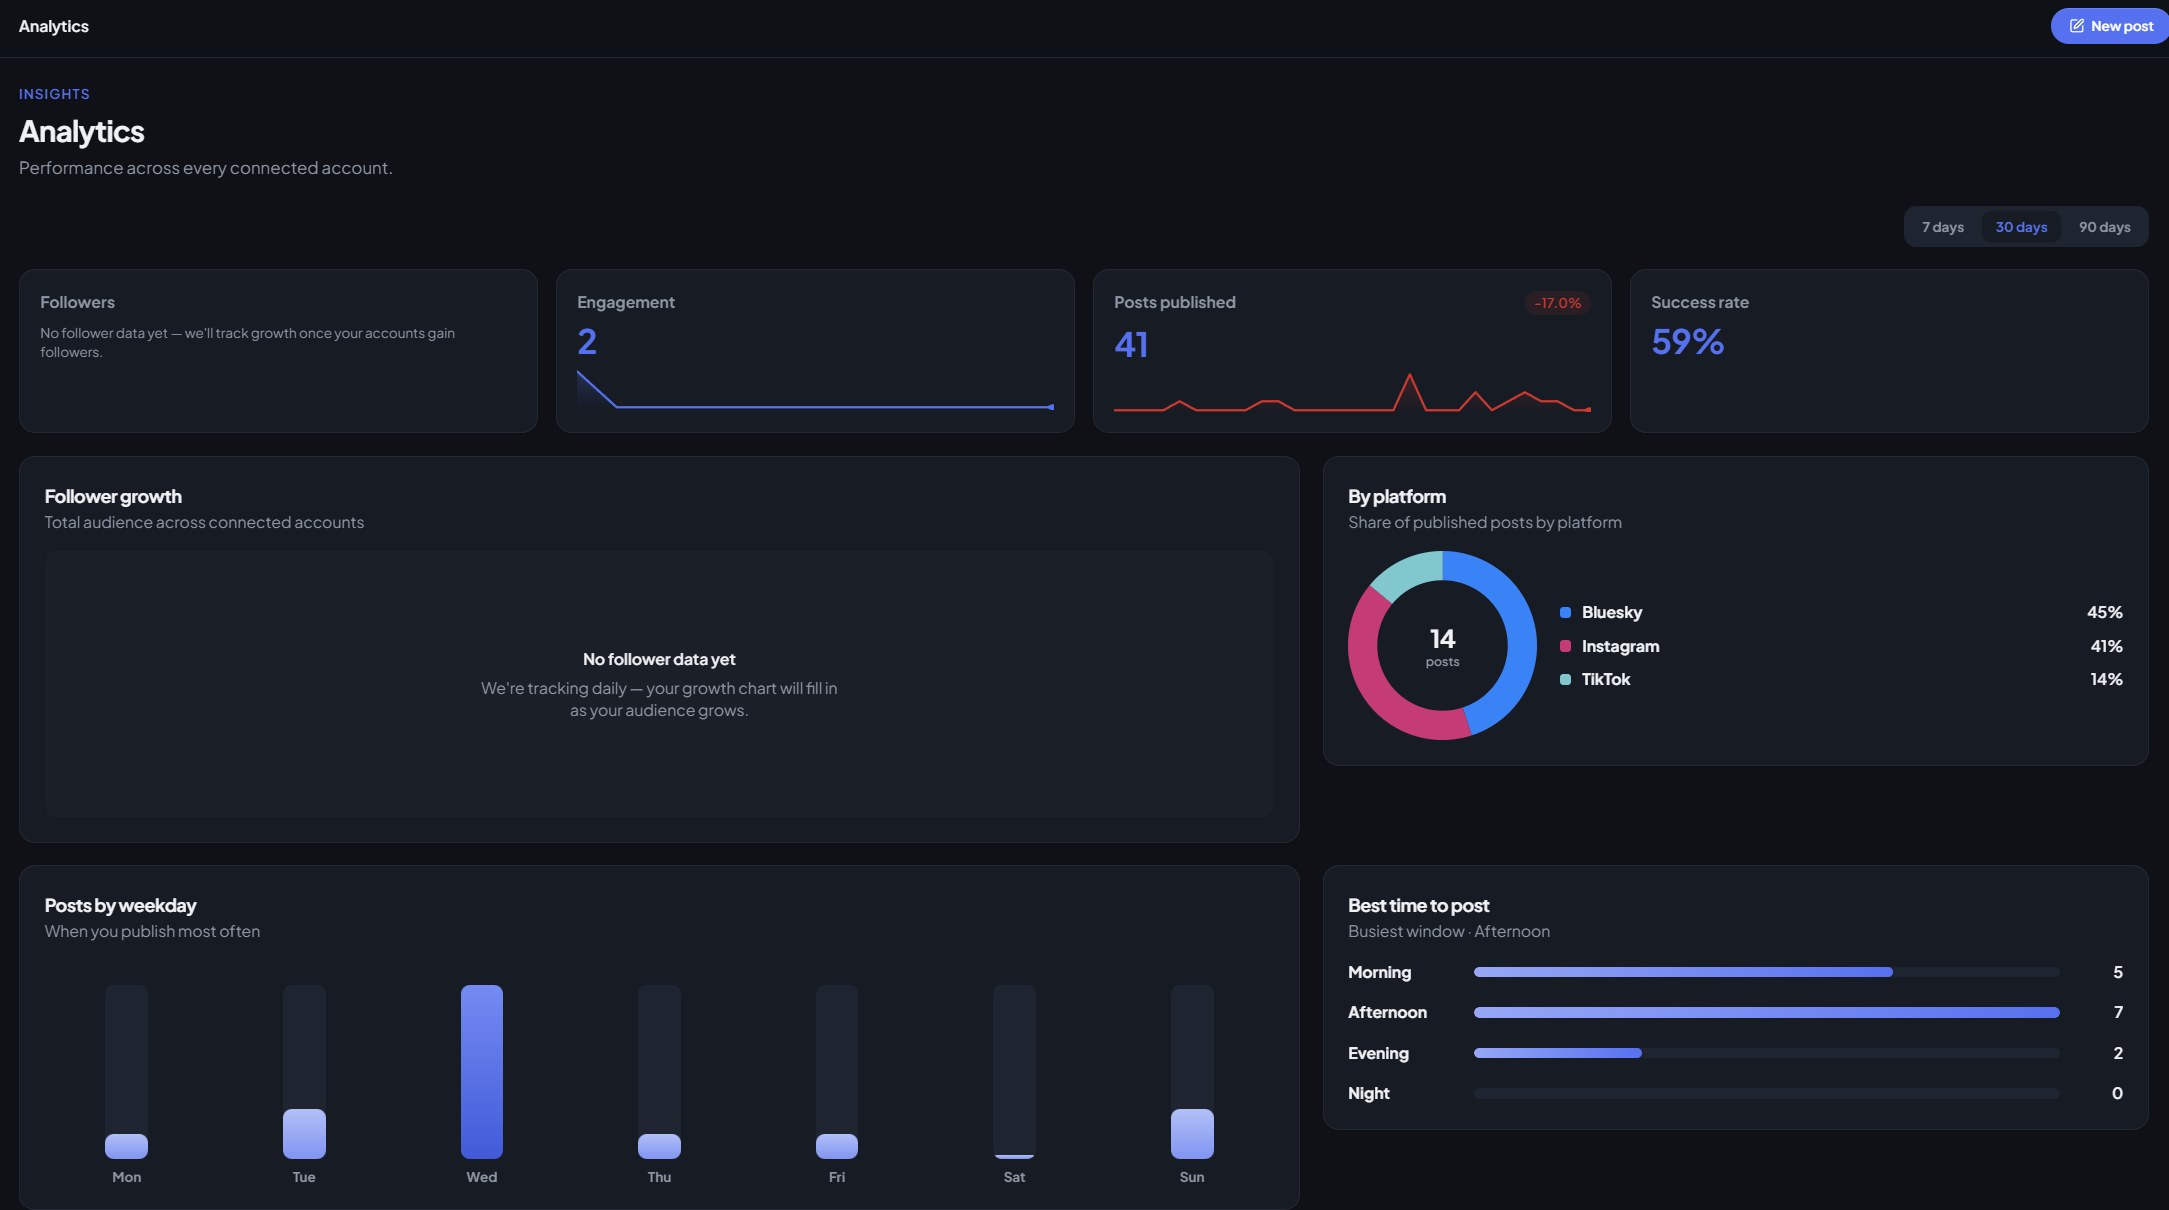Click the Instagram pink legend dot
The image size is (2169, 1210).
1565,646
